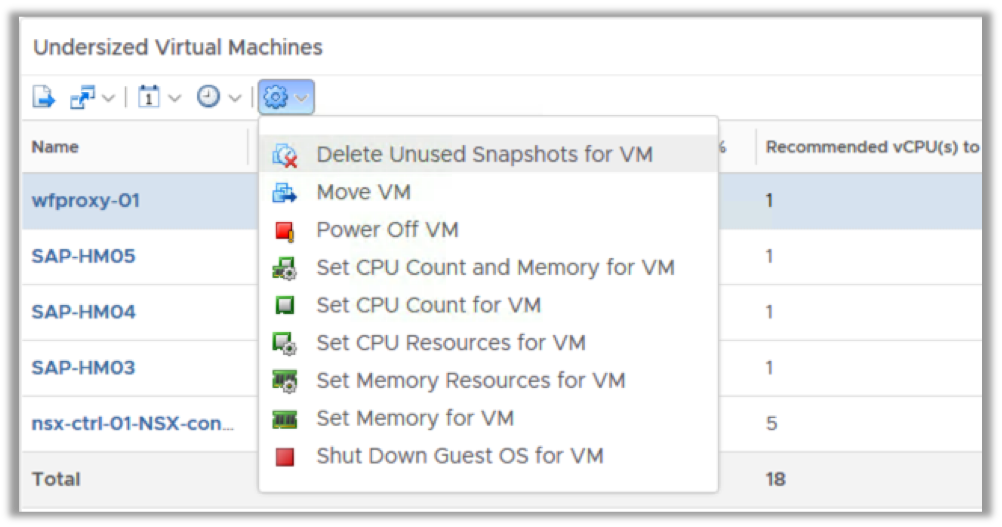Viewport: 1002px width, 527px height.
Task: Click the perform multi-select interaction icon
Action: pyautogui.click(x=82, y=97)
